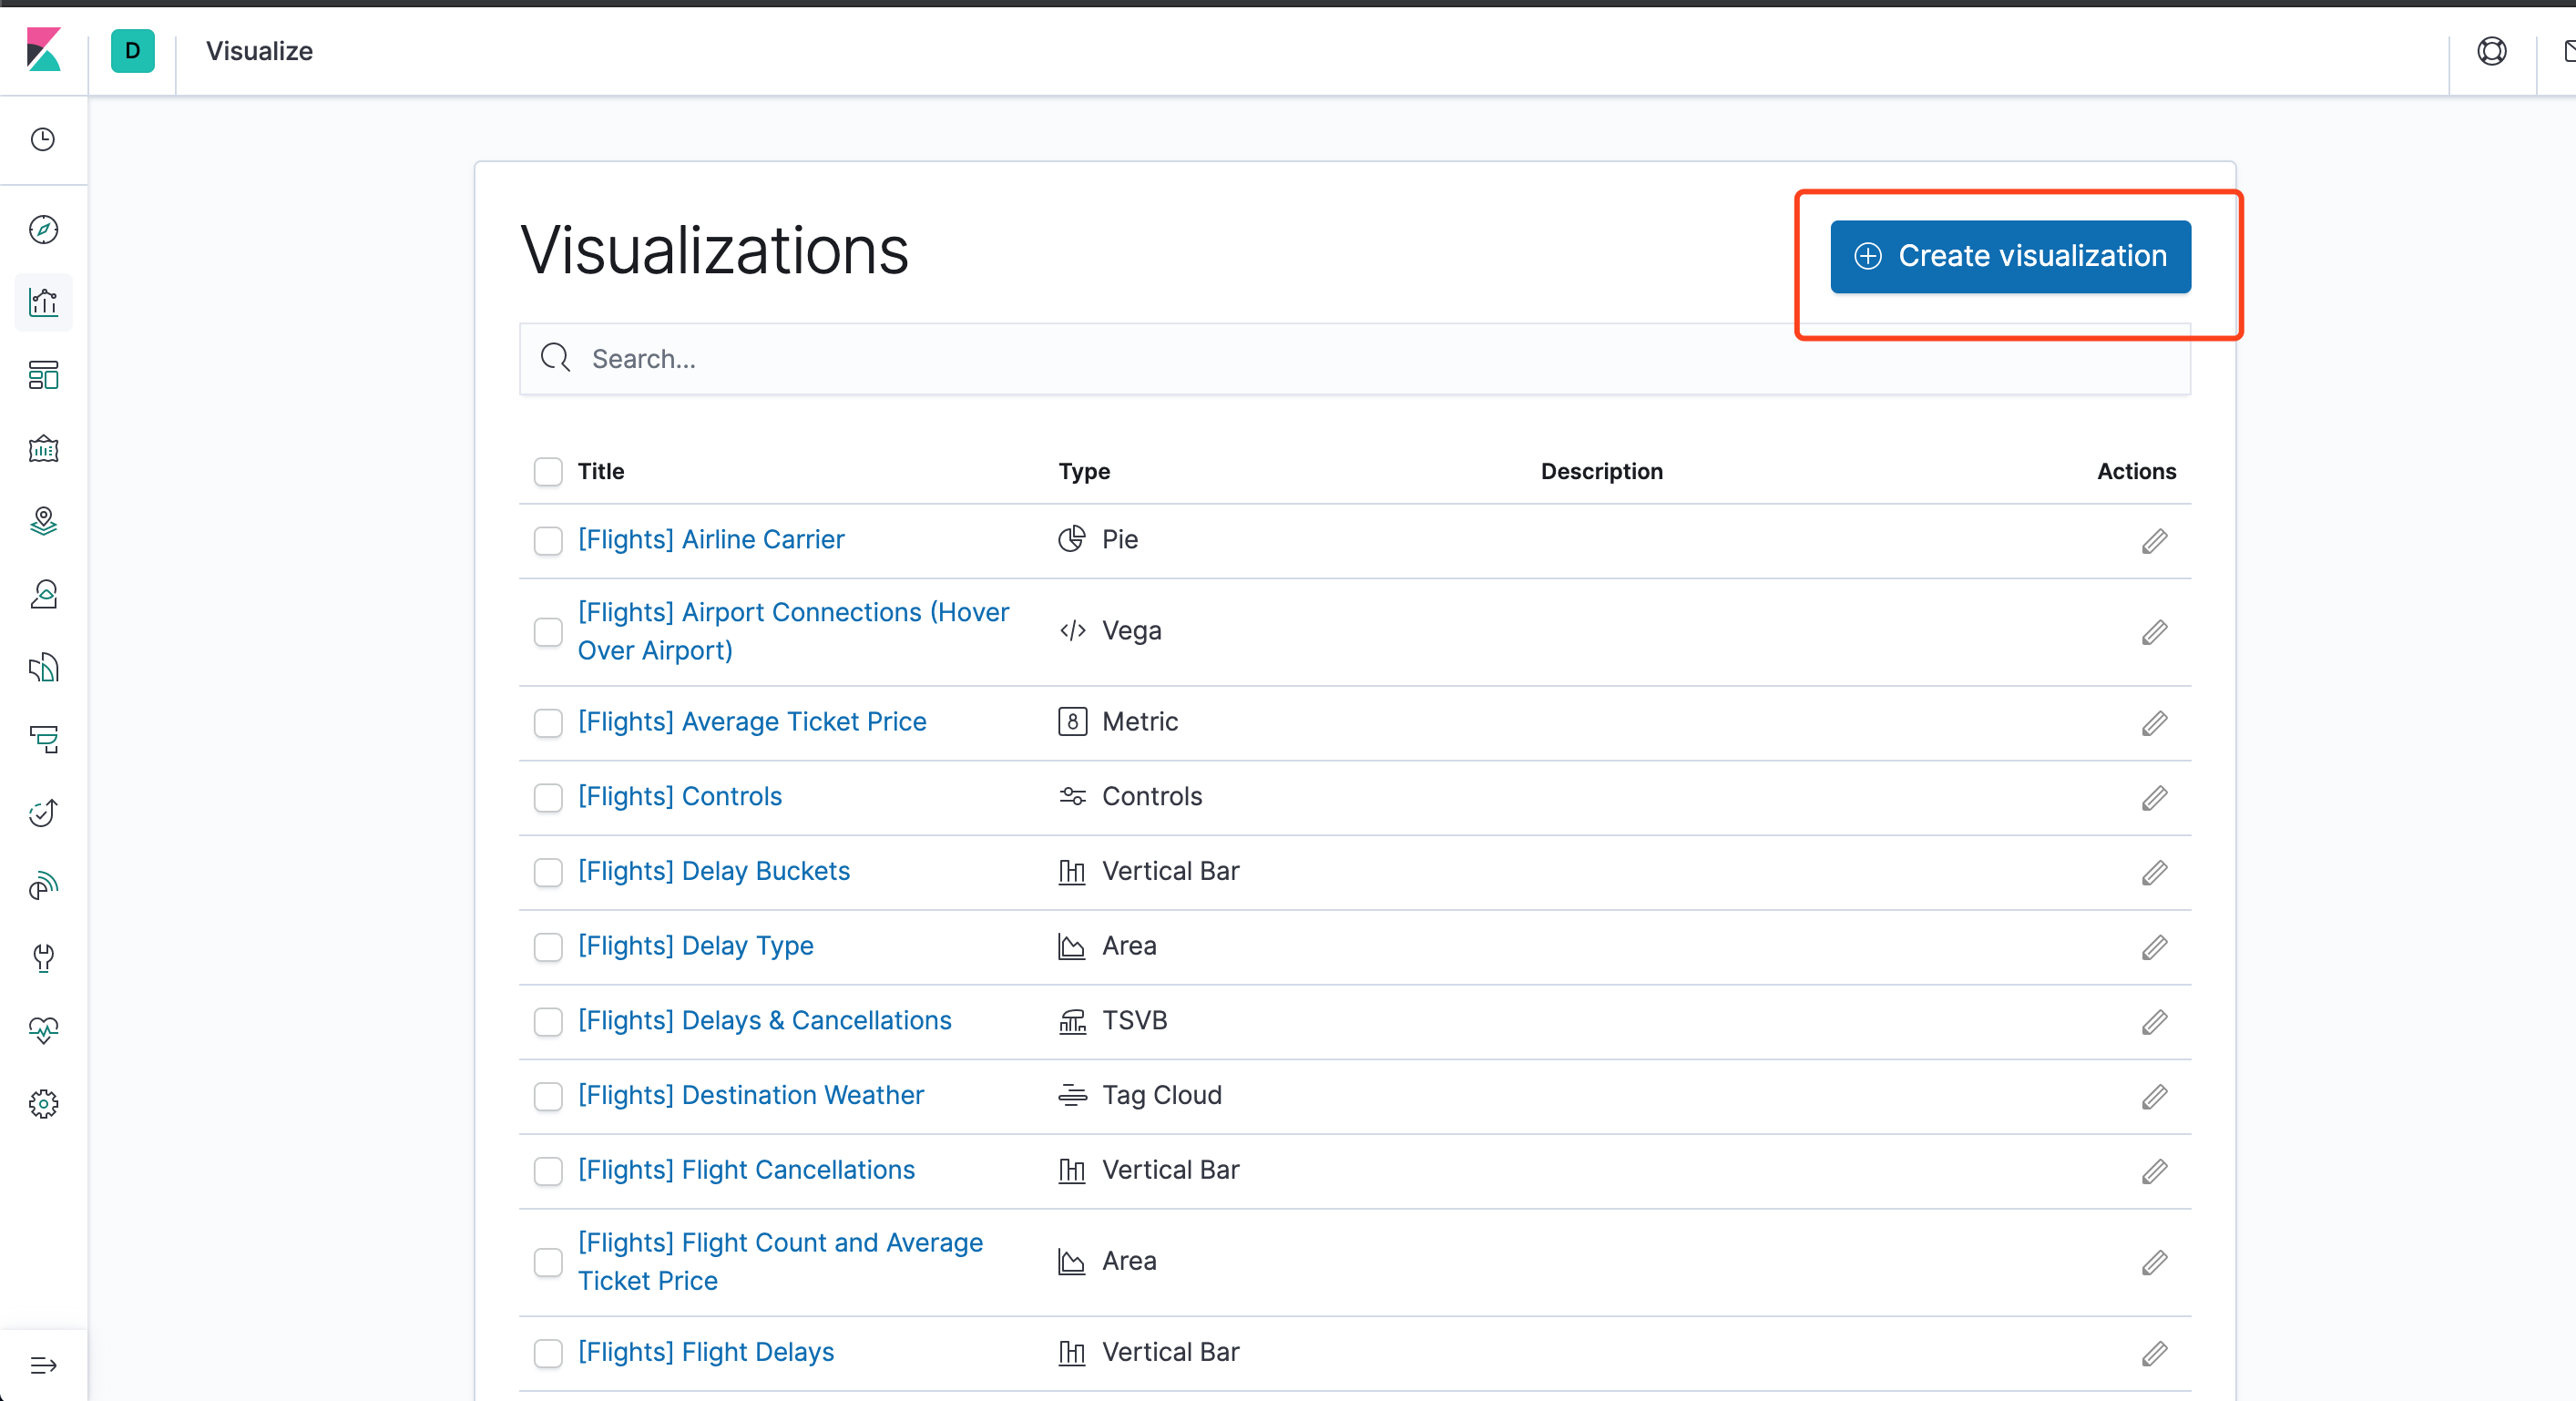Open Maps from the sidebar icon
Image resolution: width=2576 pixels, height=1401 pixels.
tap(43, 521)
